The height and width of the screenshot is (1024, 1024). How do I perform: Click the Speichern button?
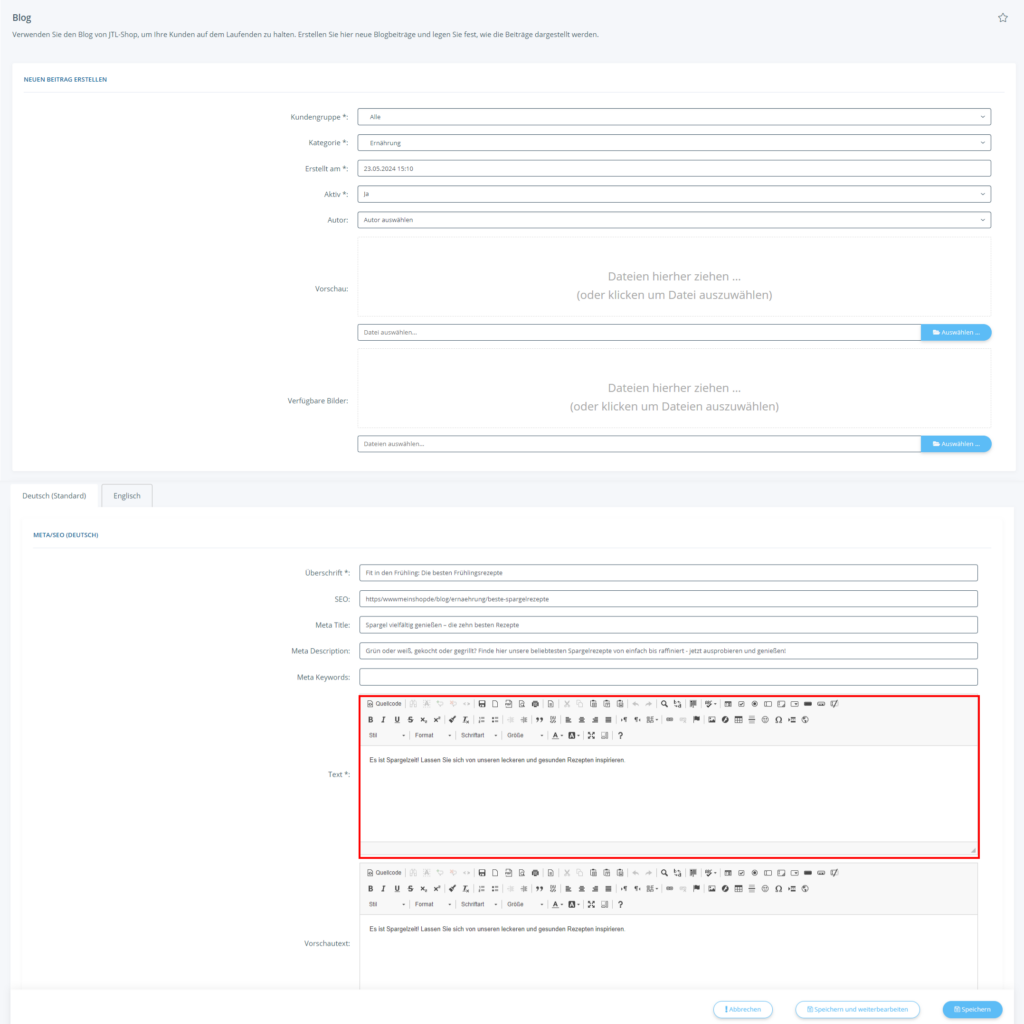(972, 1009)
